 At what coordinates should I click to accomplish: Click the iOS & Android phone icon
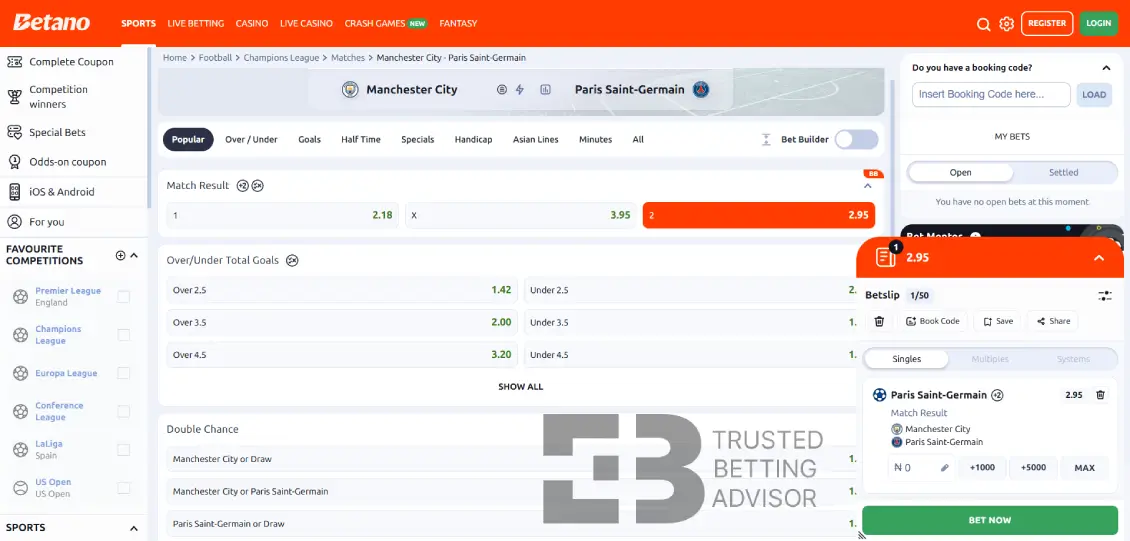pyautogui.click(x=14, y=192)
